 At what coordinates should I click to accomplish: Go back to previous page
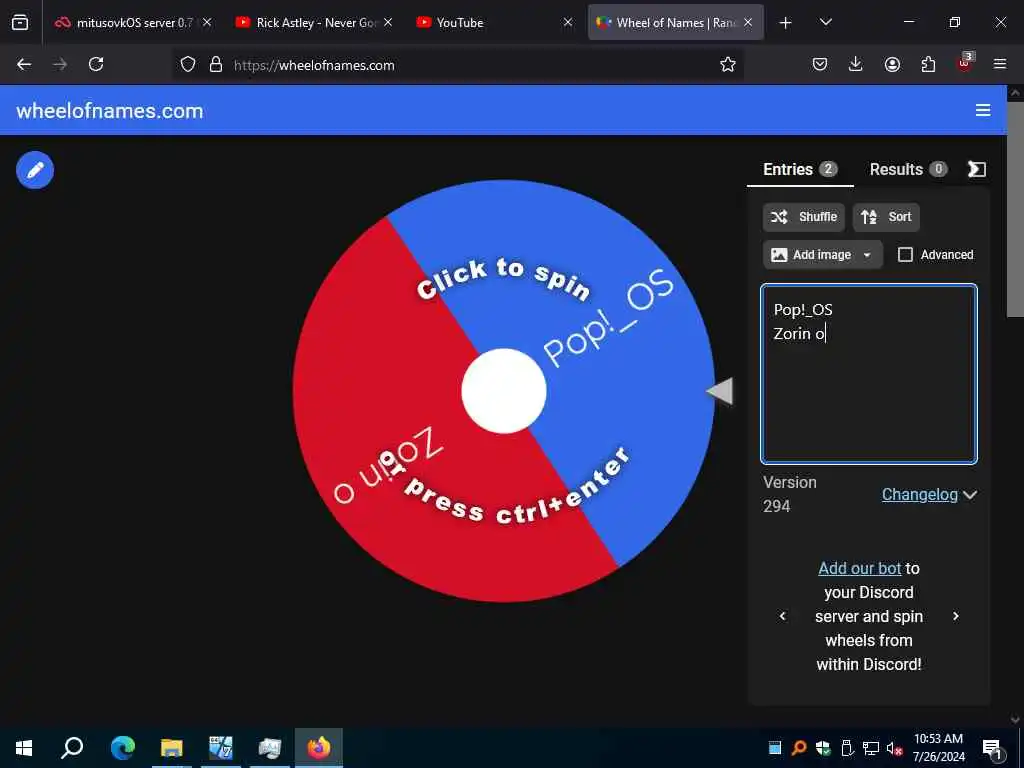pos(24,65)
